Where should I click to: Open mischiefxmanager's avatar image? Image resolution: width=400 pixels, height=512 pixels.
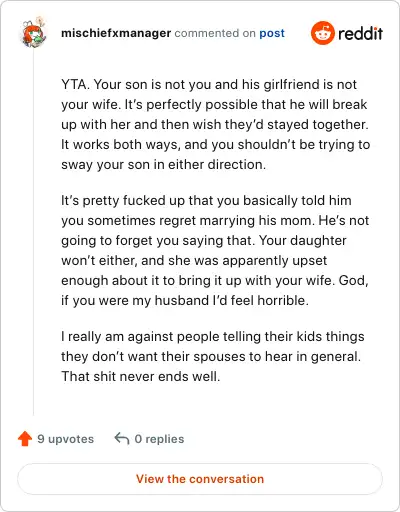tap(33, 33)
